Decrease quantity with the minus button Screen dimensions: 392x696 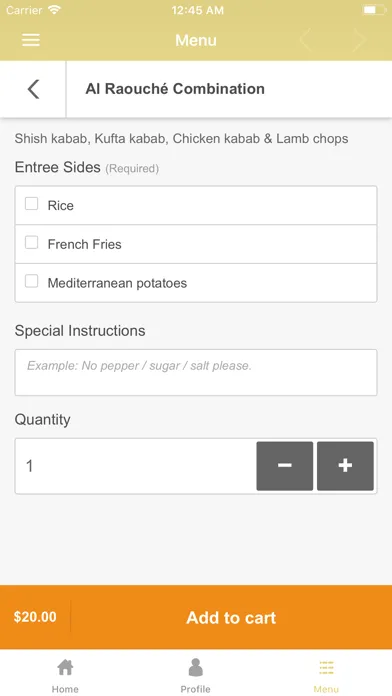pyautogui.click(x=285, y=466)
